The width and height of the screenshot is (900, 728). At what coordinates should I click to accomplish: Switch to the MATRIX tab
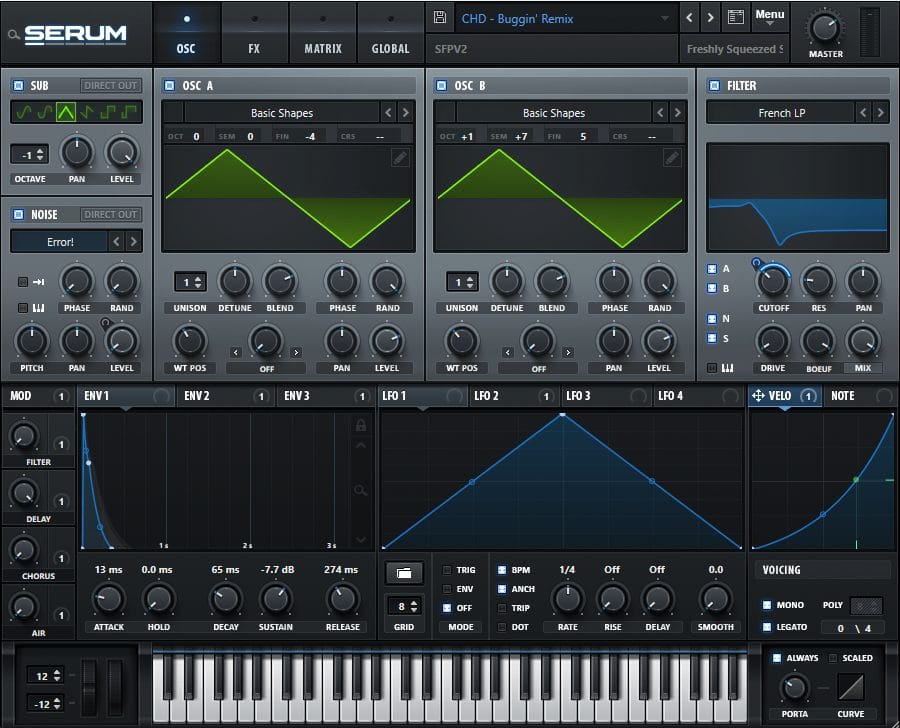pos(323,33)
